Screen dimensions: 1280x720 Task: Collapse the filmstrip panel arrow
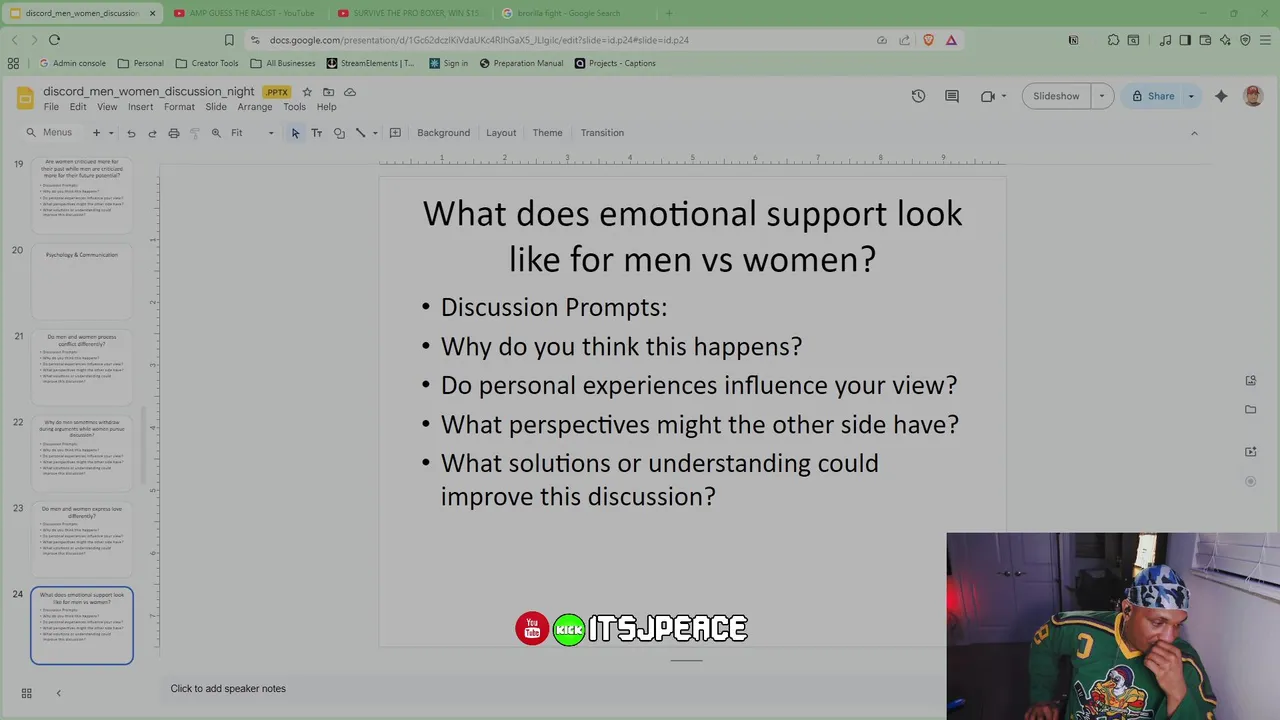click(x=58, y=693)
